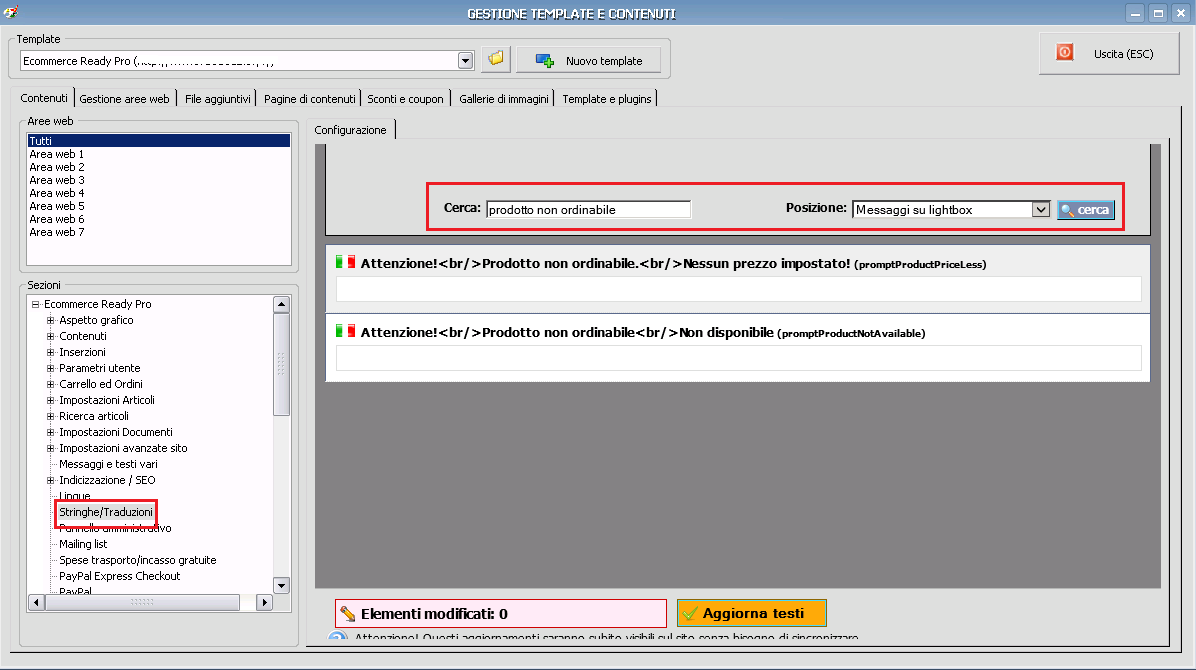Expand the Parametri utente node
This screenshot has width=1196, height=670.
click(x=50, y=368)
